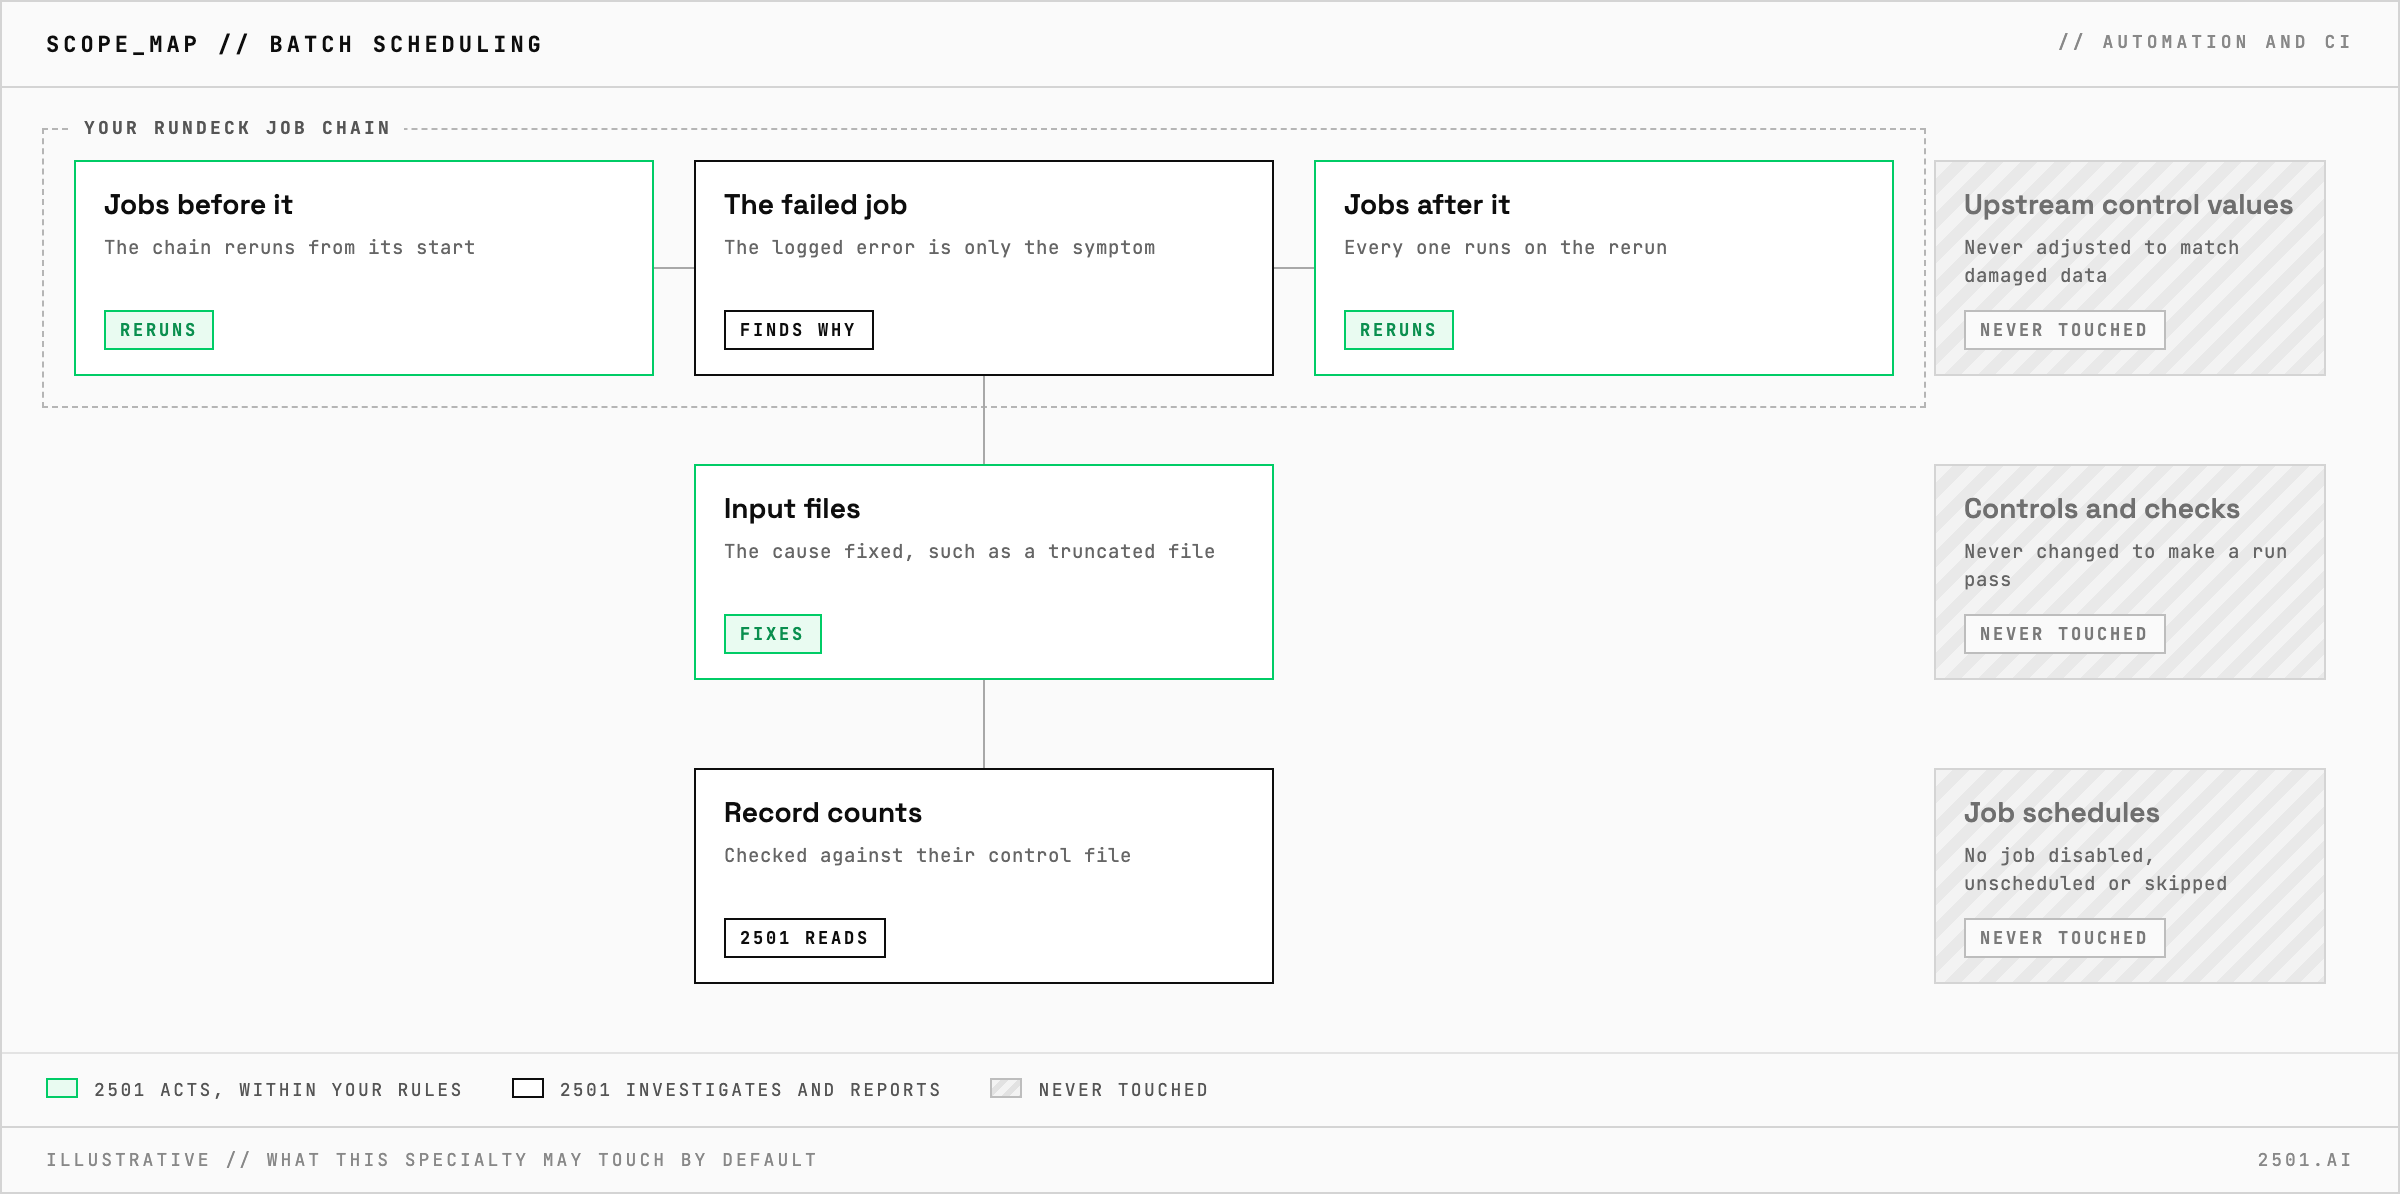This screenshot has height=1194, width=2400.
Task: Click 'Every one runs on the rerun' text
Action: [x=1506, y=247]
